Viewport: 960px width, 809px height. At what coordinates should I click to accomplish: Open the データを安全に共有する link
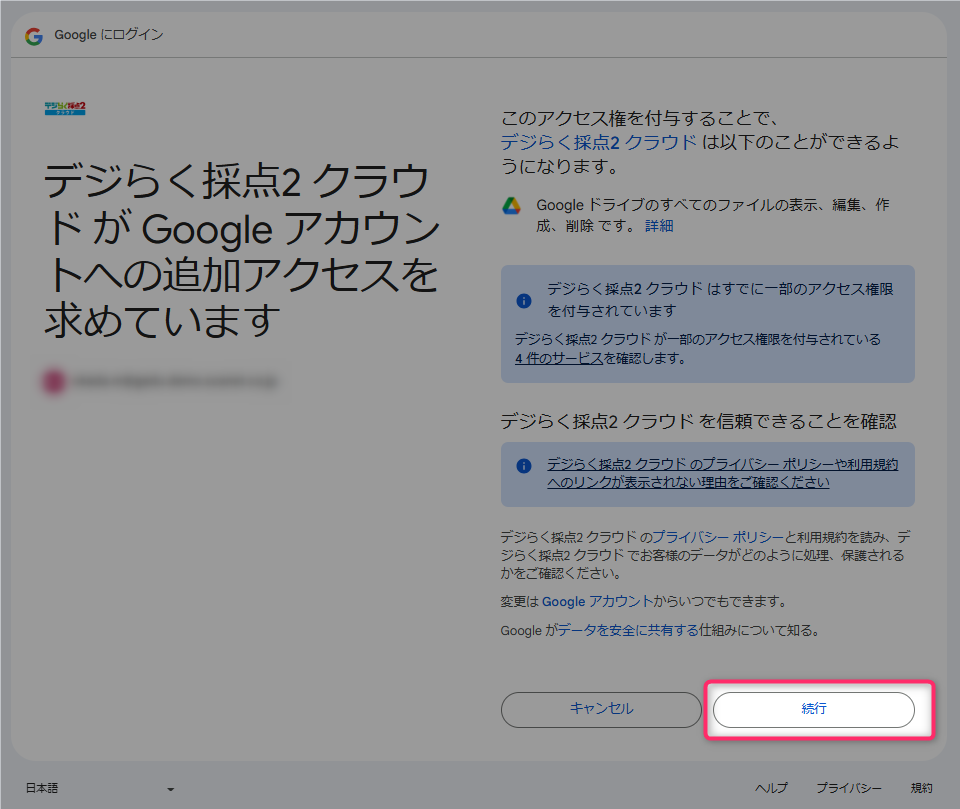628,630
